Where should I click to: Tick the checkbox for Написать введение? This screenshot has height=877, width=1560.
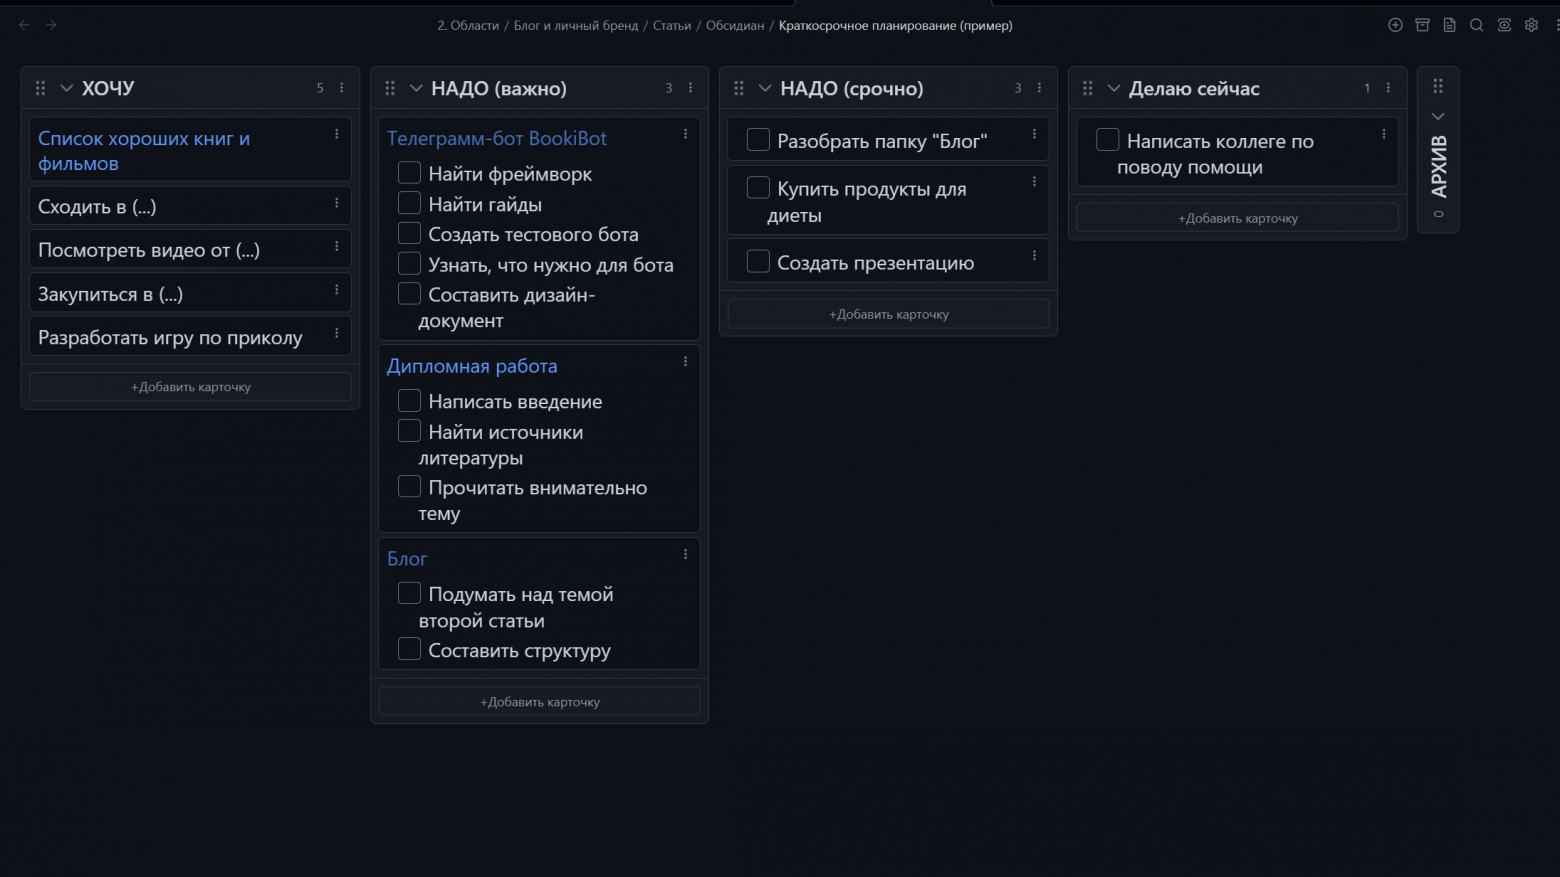[x=409, y=400]
